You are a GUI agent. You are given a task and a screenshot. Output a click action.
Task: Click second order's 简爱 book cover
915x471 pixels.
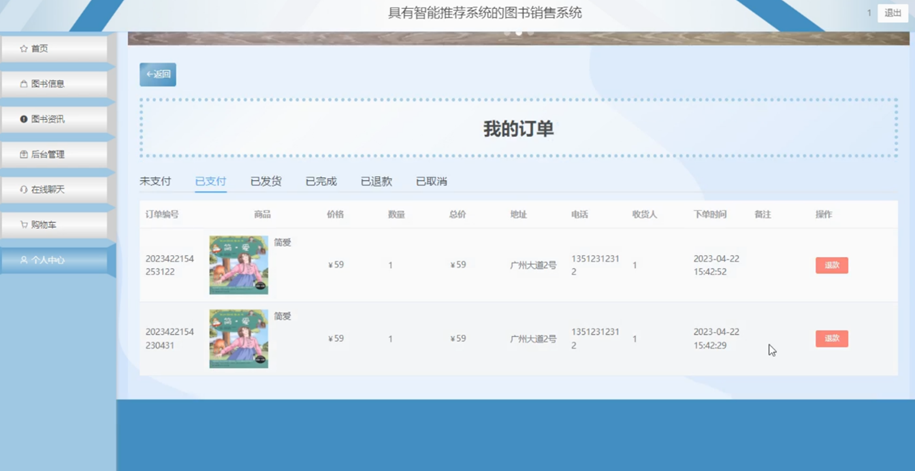(239, 339)
